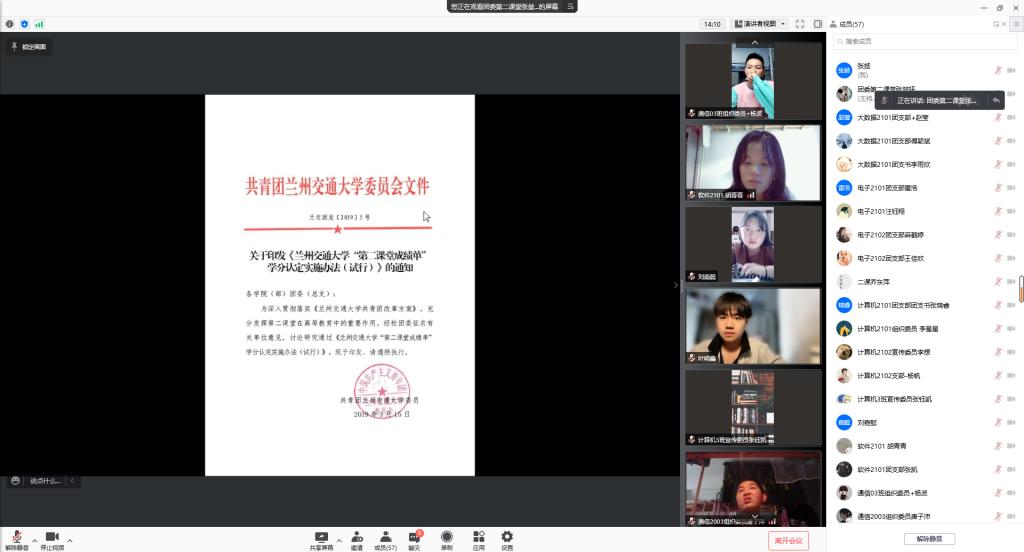
Task: Select member 计算机2101组织委员 李星星
Action: (924, 329)
